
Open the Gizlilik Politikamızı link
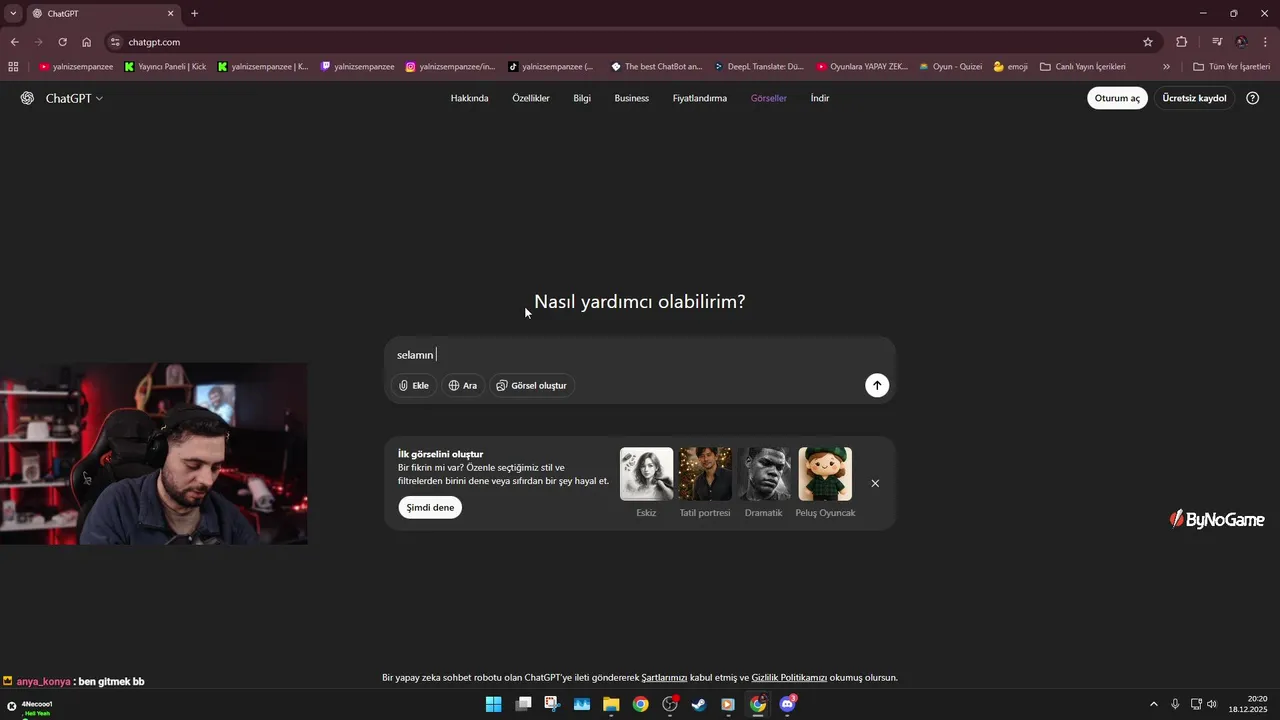tap(789, 677)
